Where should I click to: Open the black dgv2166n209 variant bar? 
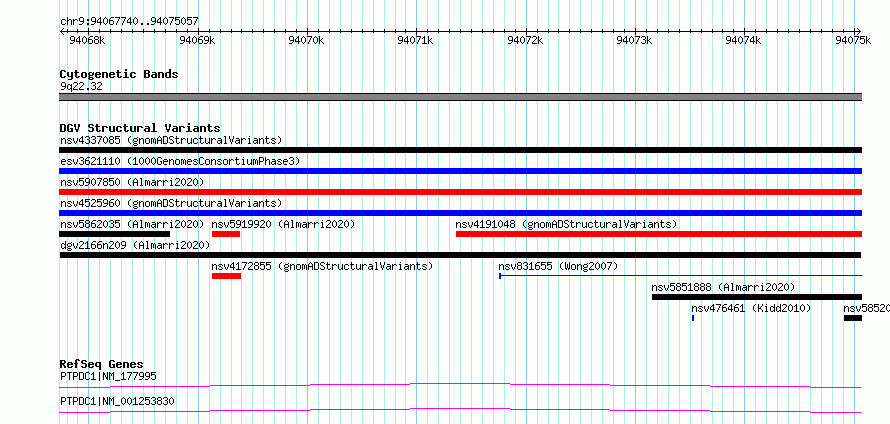[x=460, y=255]
